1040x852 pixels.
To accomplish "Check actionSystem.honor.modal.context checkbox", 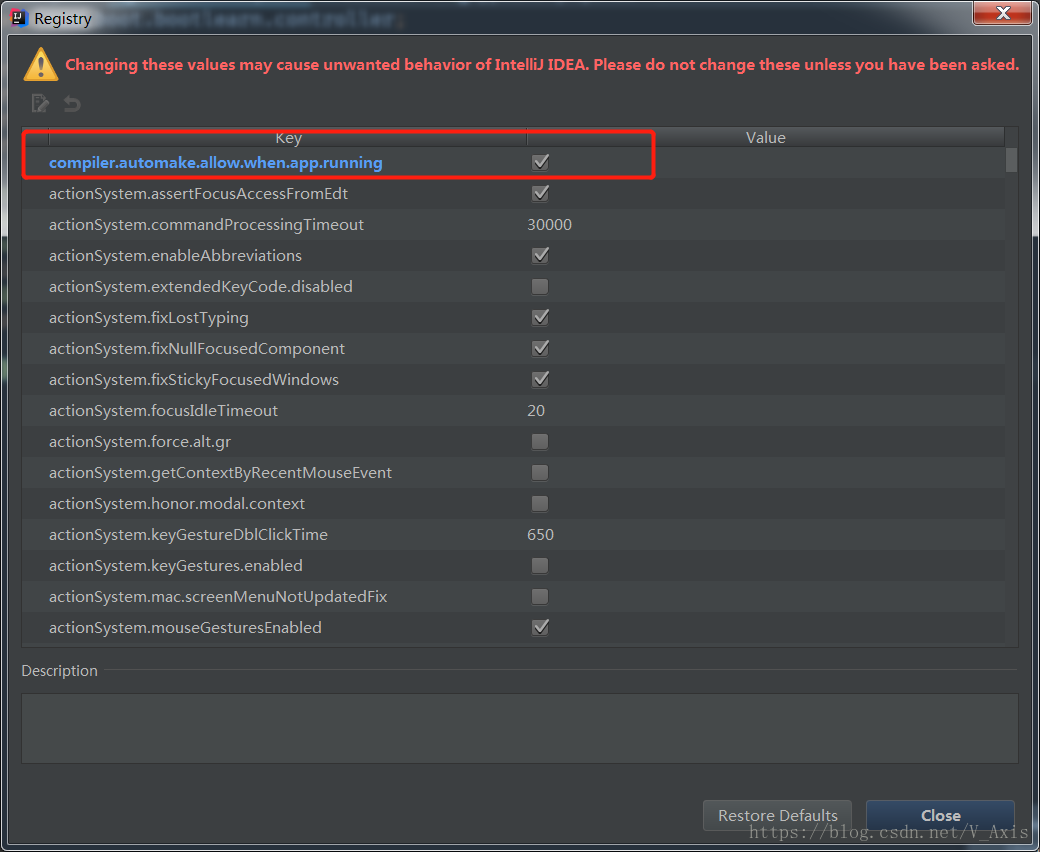I will [x=540, y=503].
